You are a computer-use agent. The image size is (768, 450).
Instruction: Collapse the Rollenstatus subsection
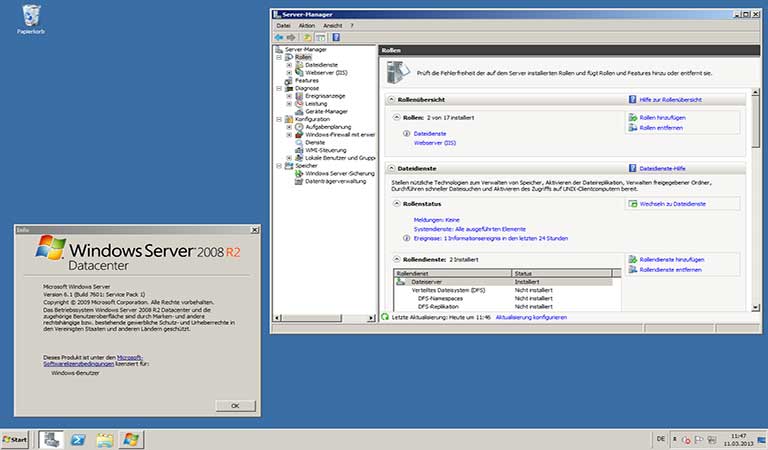(x=397, y=203)
